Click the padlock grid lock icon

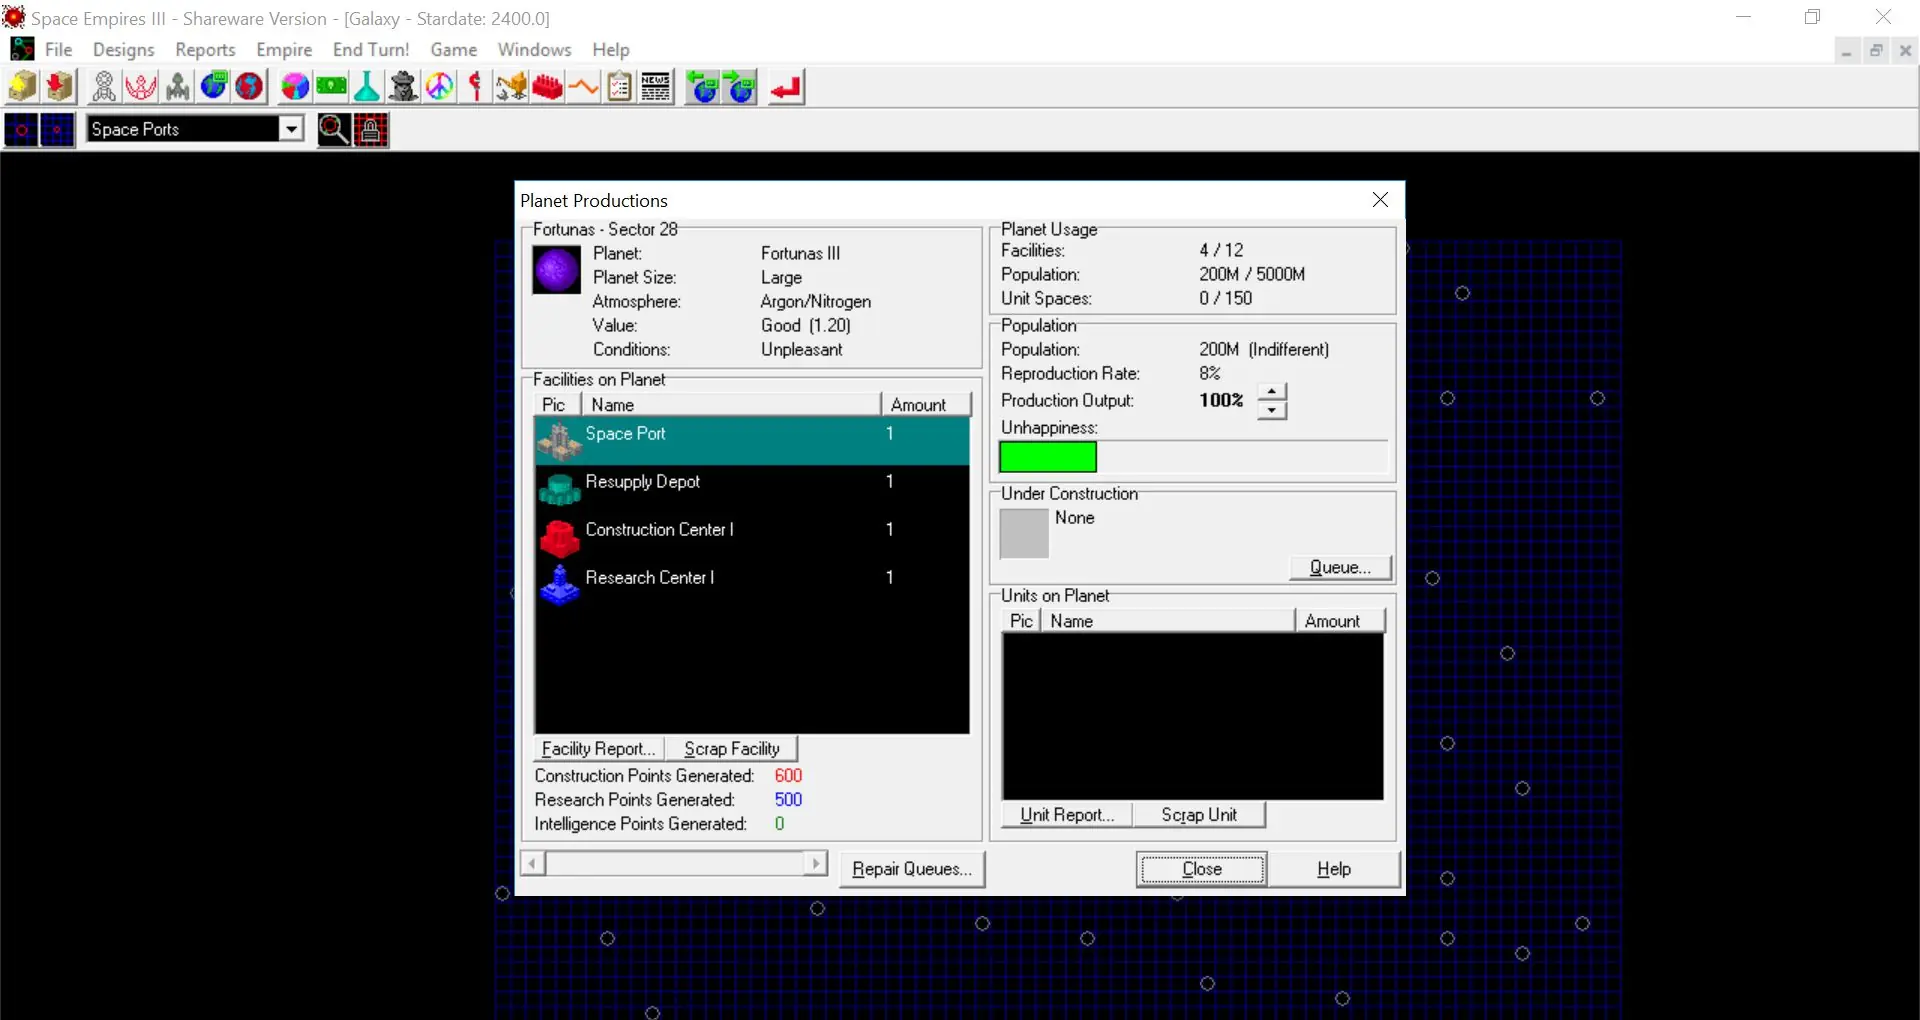371,130
